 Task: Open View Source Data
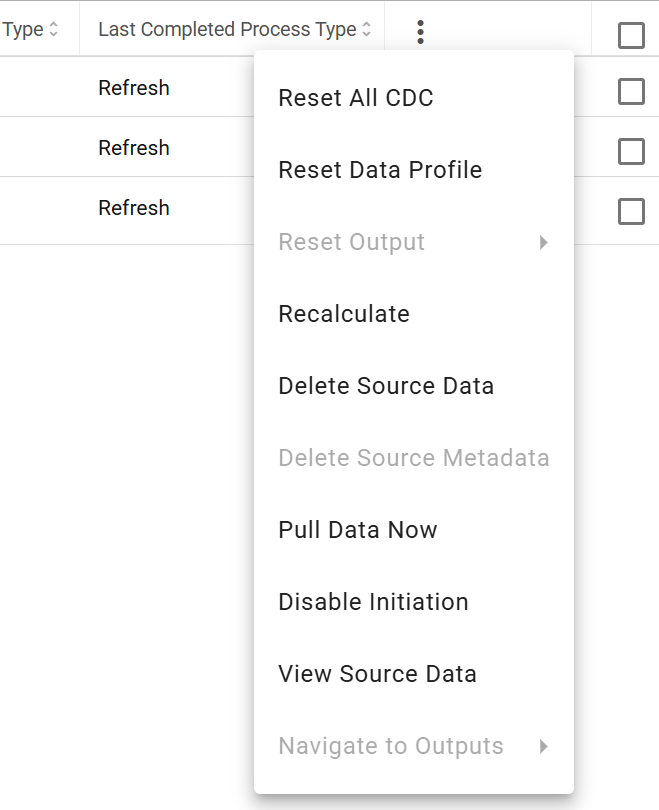click(x=414, y=674)
